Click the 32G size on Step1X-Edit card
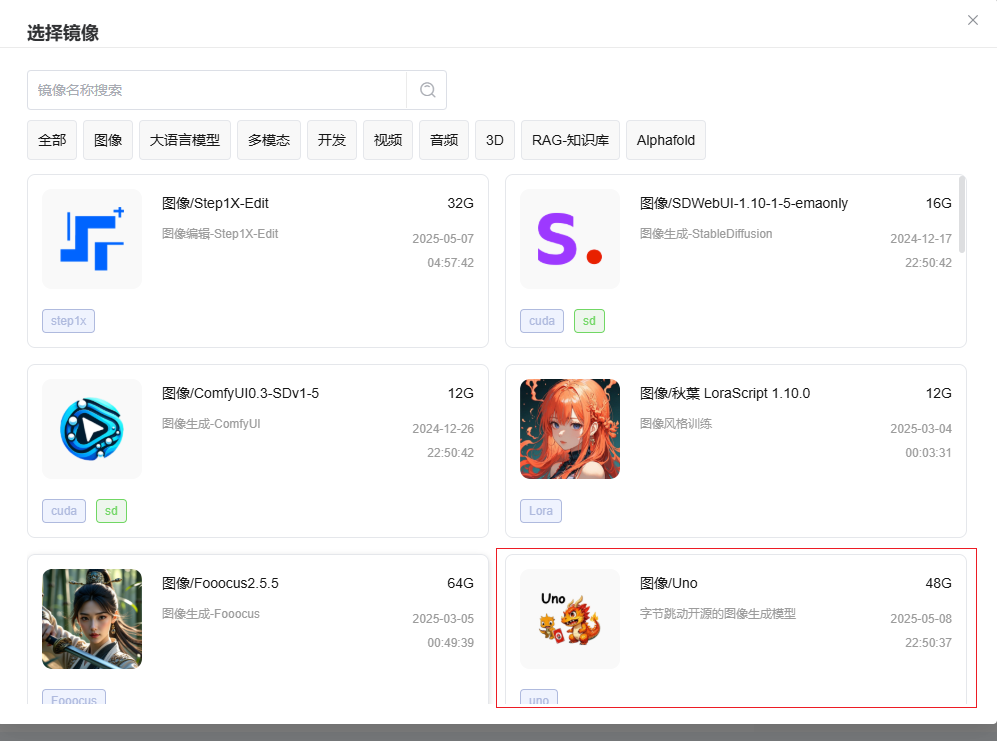 point(460,203)
